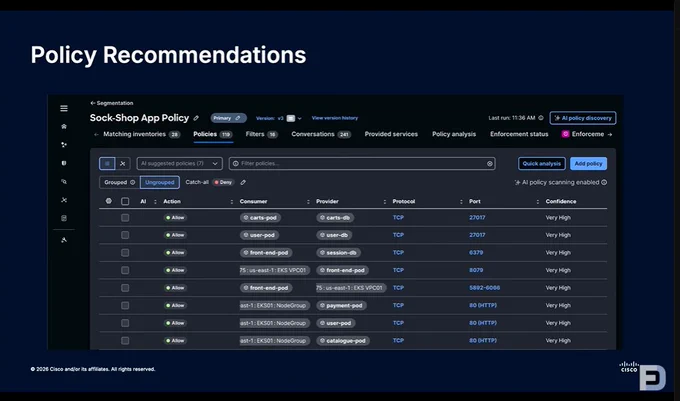Select the Grouped view toggle

click(120, 183)
